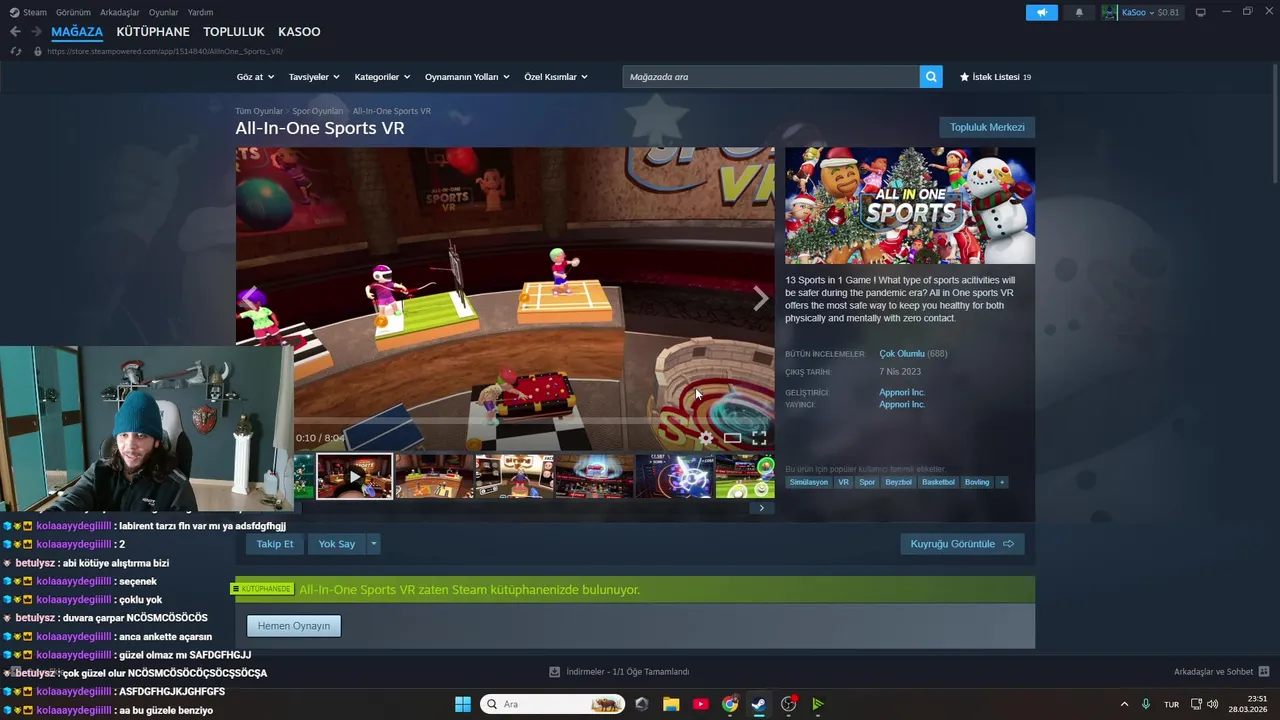Screen dimensions: 1280x720
Task: Open the volume tray icon
Action: point(1212,704)
